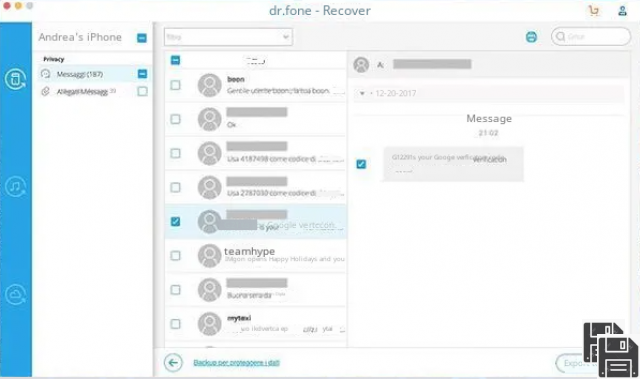Check the mytaxi conversation checkbox

(175, 324)
